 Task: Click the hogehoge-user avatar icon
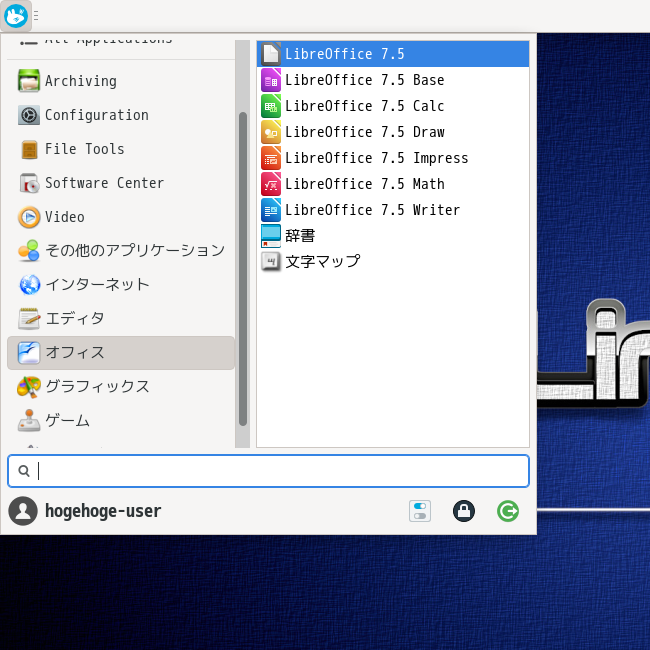click(23, 511)
